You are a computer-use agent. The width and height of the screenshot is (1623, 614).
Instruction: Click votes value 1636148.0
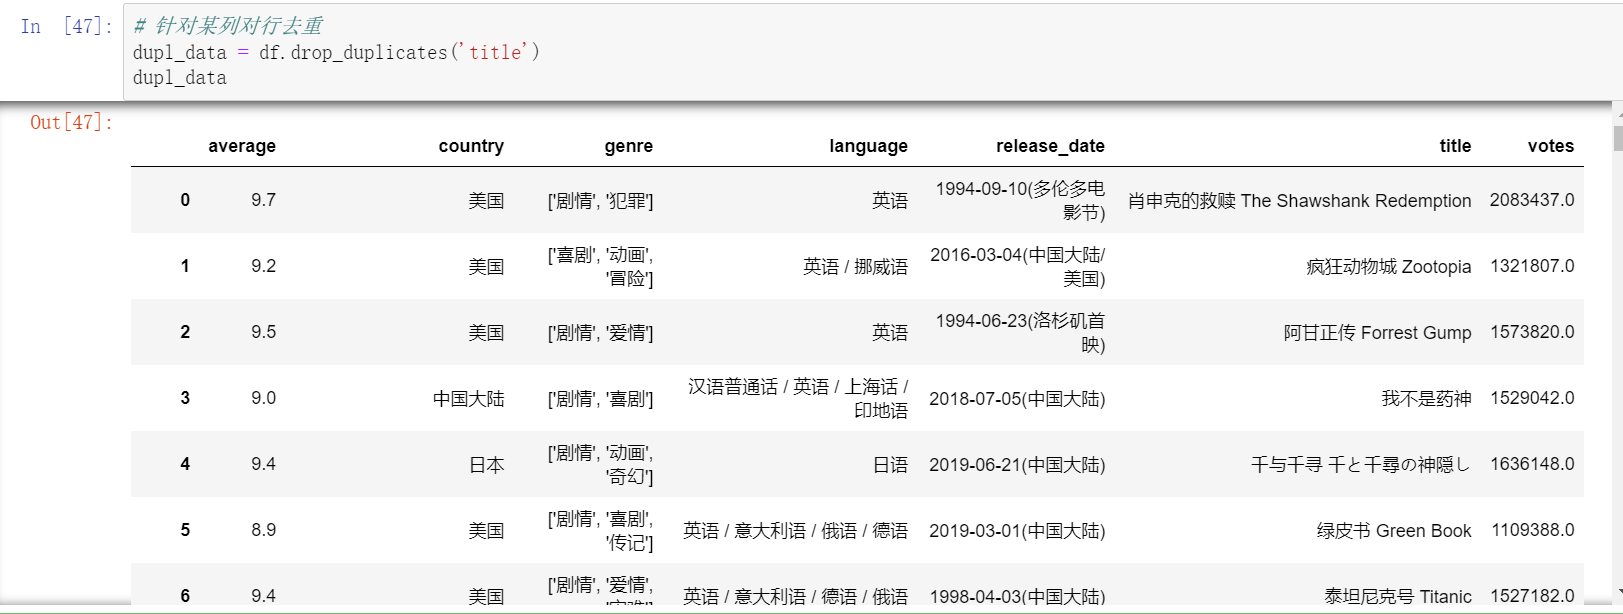[1532, 464]
